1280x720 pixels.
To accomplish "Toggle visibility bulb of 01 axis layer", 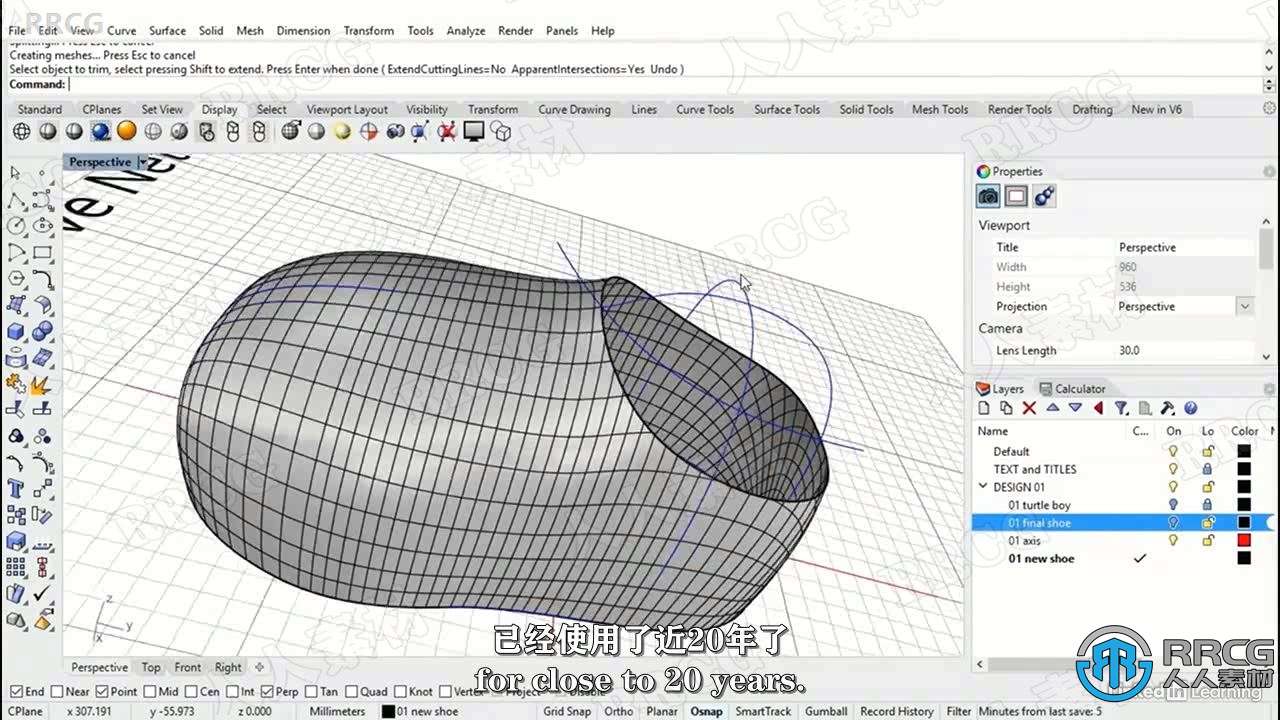I will click(x=1174, y=541).
